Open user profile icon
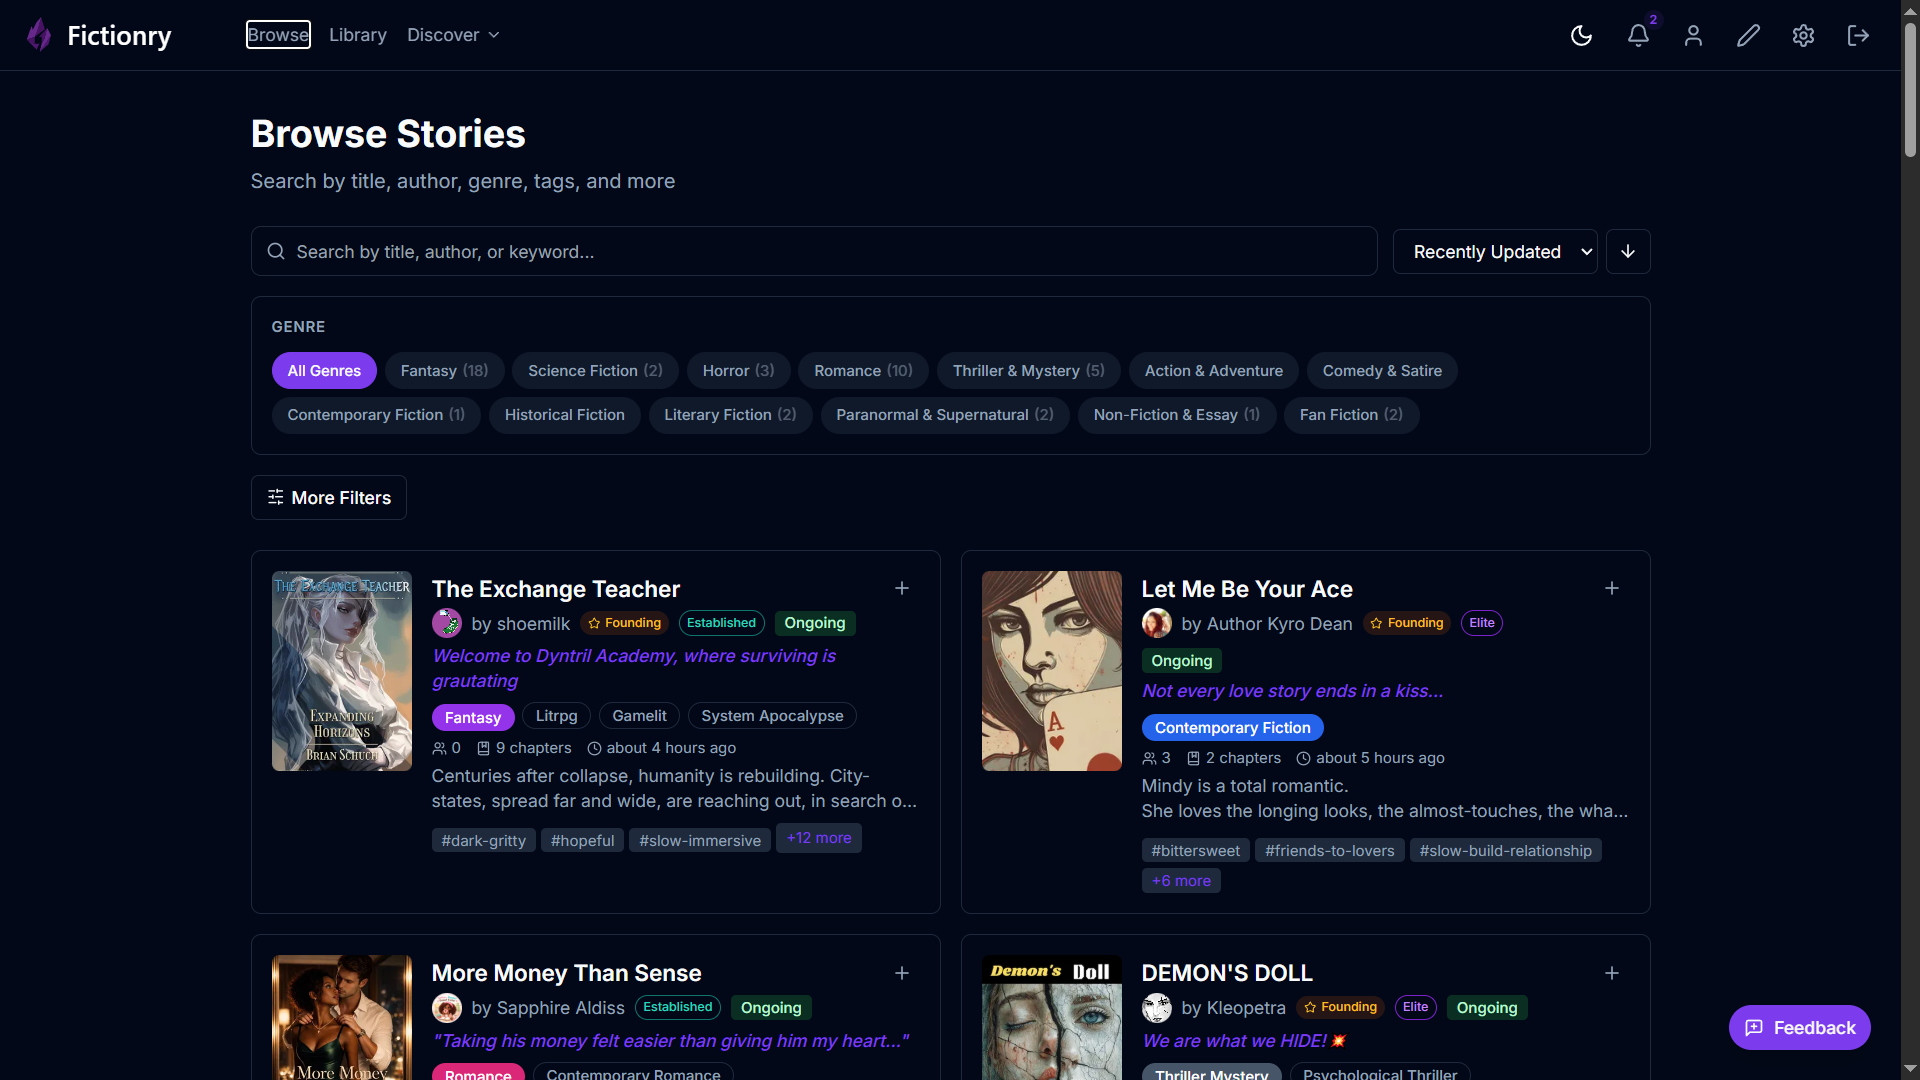 (x=1693, y=36)
